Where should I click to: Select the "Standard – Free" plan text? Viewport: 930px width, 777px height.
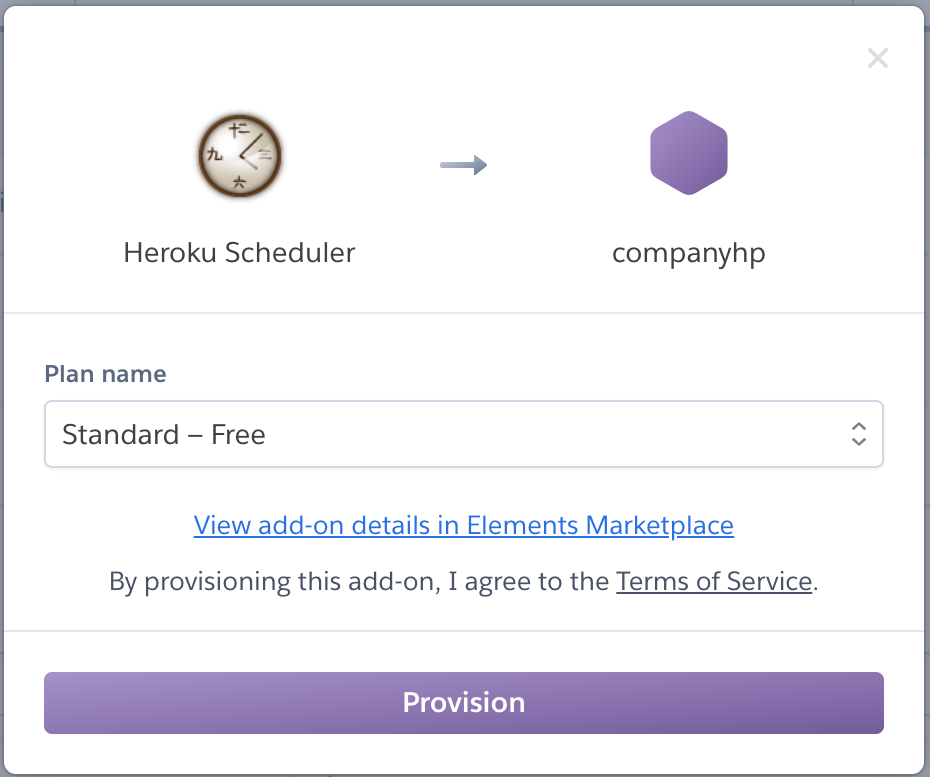point(164,435)
